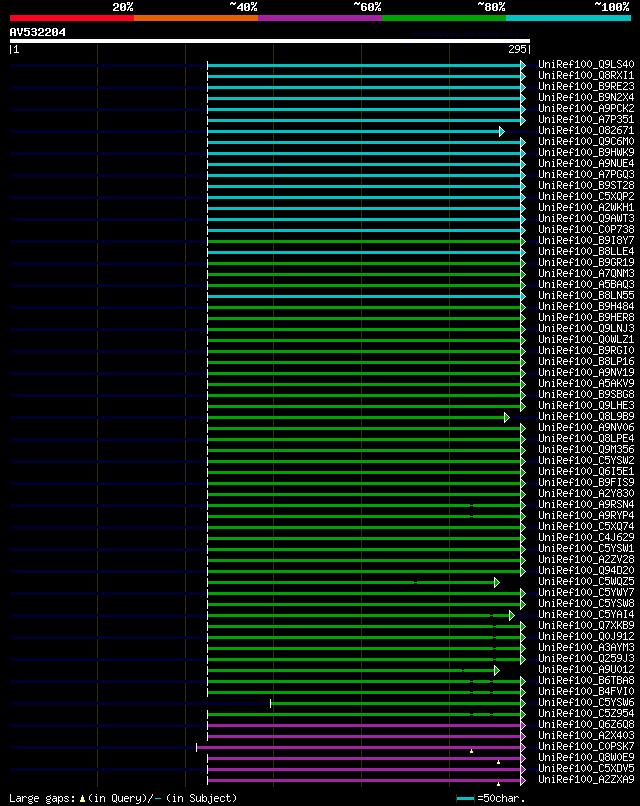The width and height of the screenshot is (640, 806).
Task: Select the UniRef100_Q9LNJ3 hit label
Action: (x=586, y=329)
